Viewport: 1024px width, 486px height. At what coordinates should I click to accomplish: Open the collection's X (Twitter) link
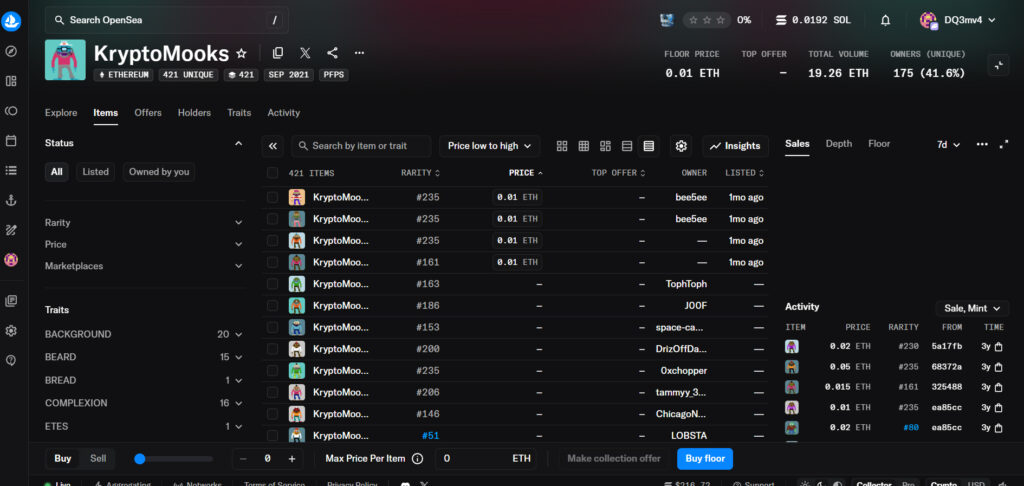[x=305, y=53]
